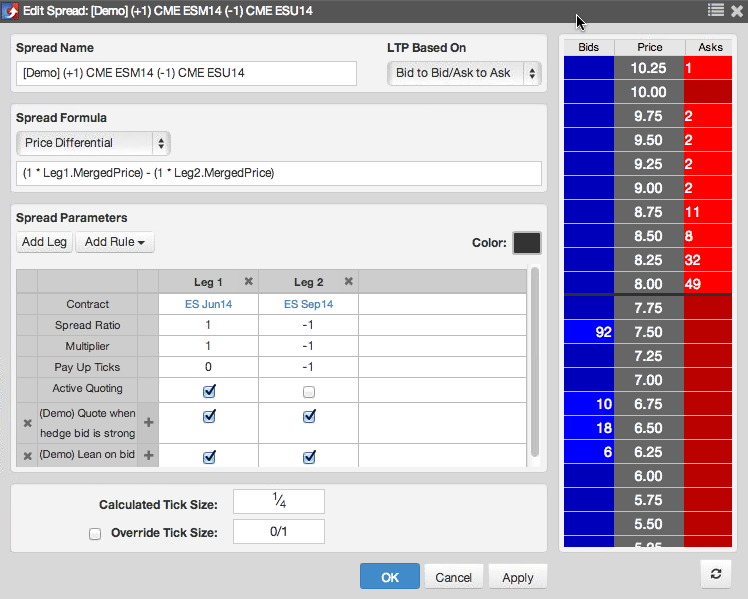Click the 10.00 price row
748x599 pixels.
click(648, 92)
